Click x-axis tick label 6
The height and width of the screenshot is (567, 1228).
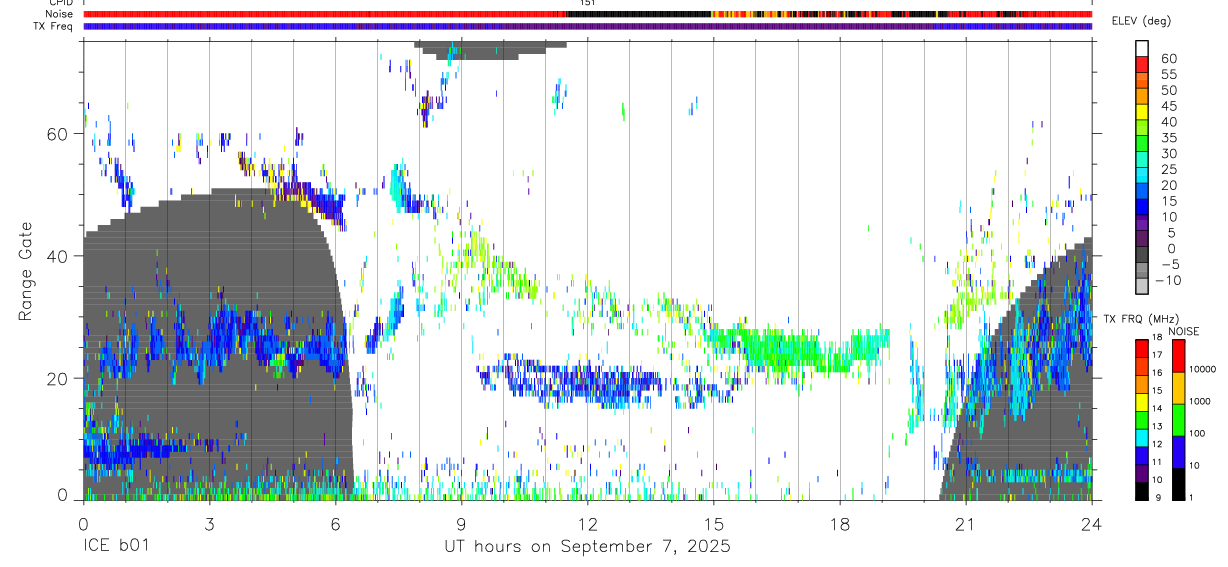[x=335, y=524]
